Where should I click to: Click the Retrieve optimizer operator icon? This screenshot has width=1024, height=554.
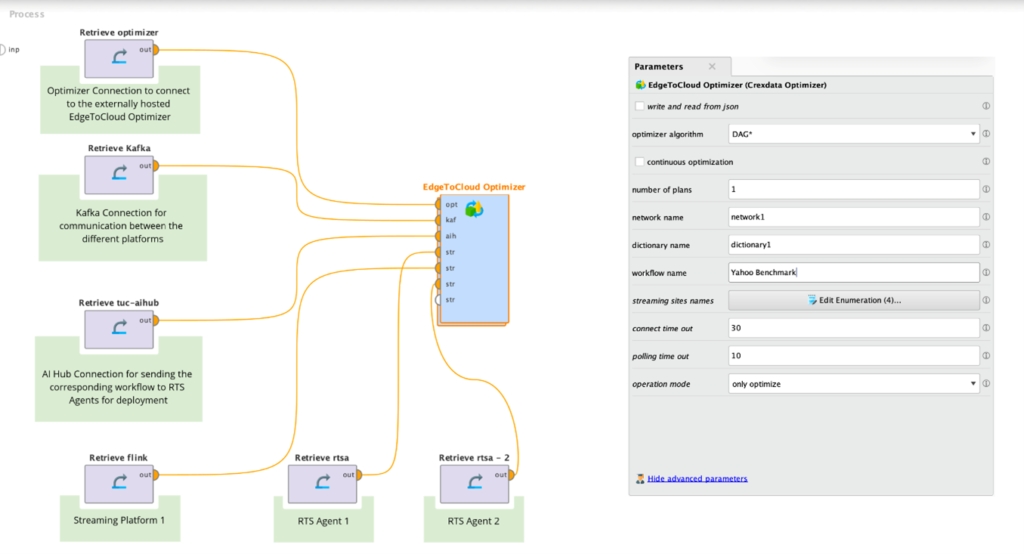(118, 60)
